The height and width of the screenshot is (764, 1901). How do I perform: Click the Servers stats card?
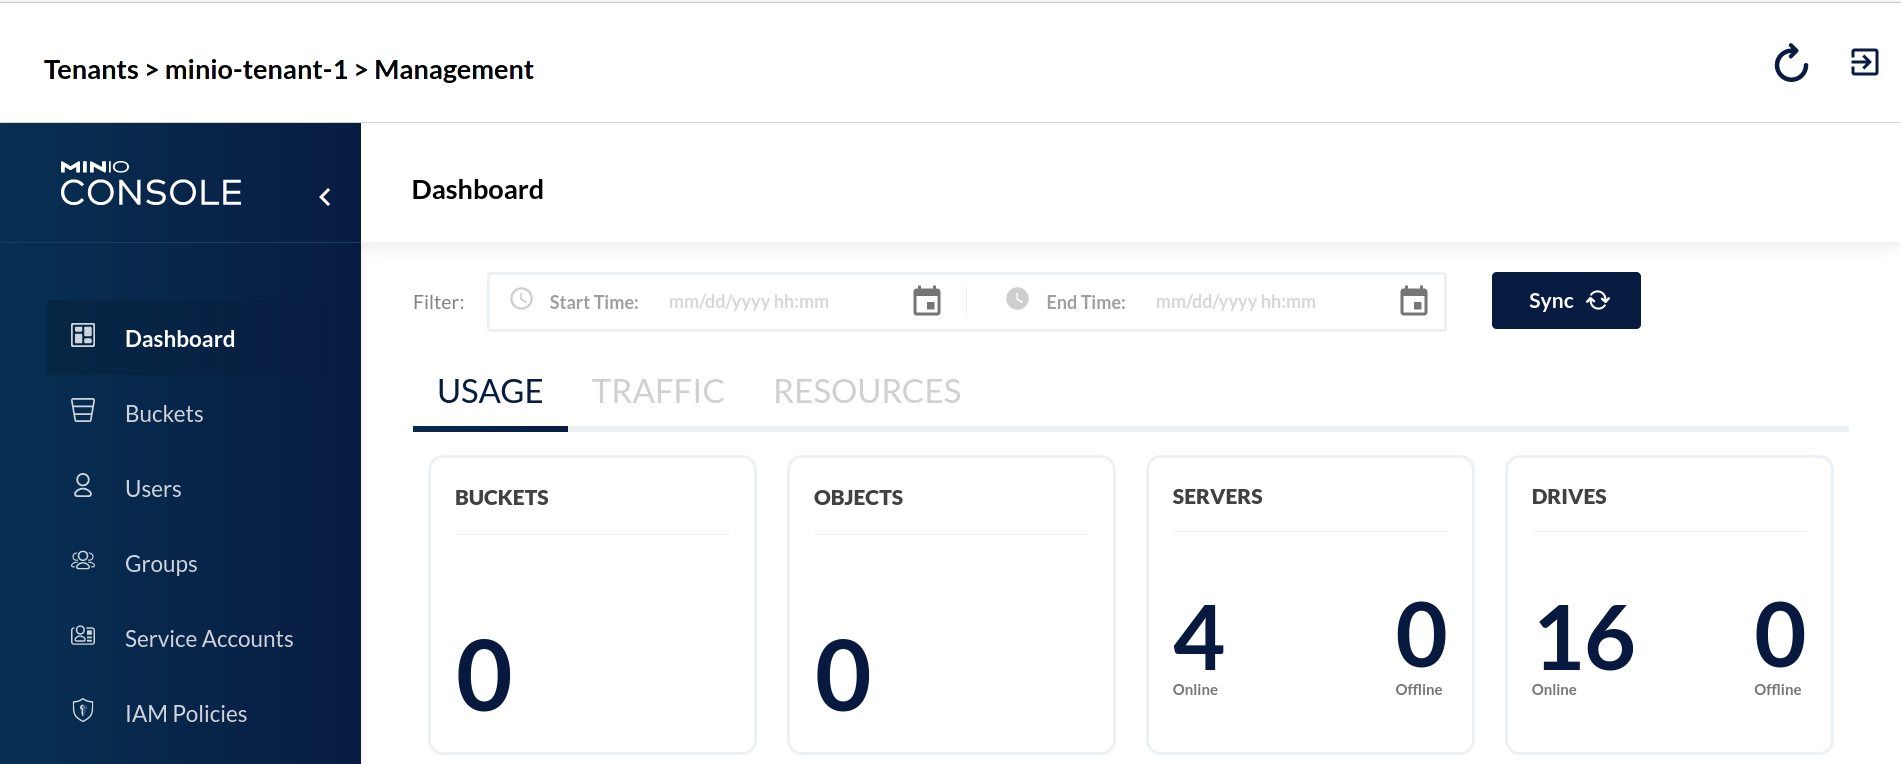(x=1309, y=604)
